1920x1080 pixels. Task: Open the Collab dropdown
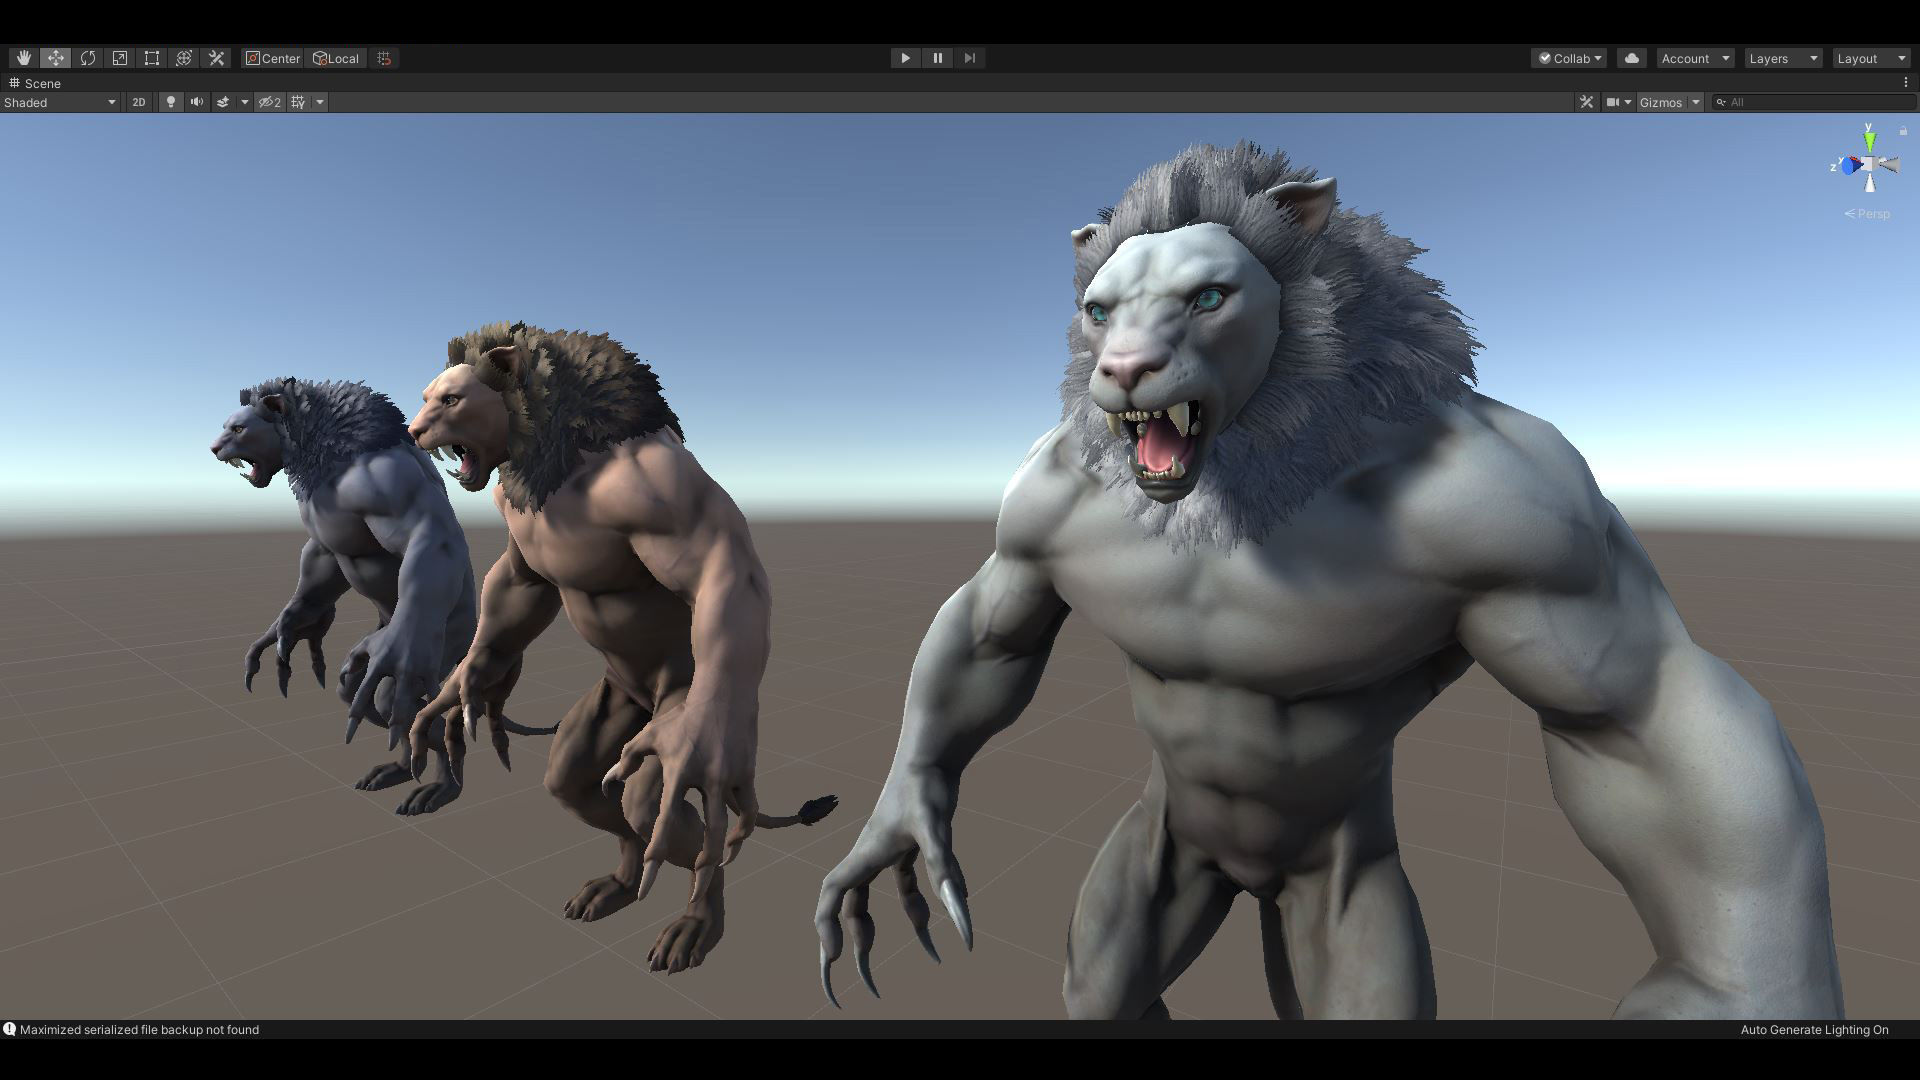coord(1569,58)
